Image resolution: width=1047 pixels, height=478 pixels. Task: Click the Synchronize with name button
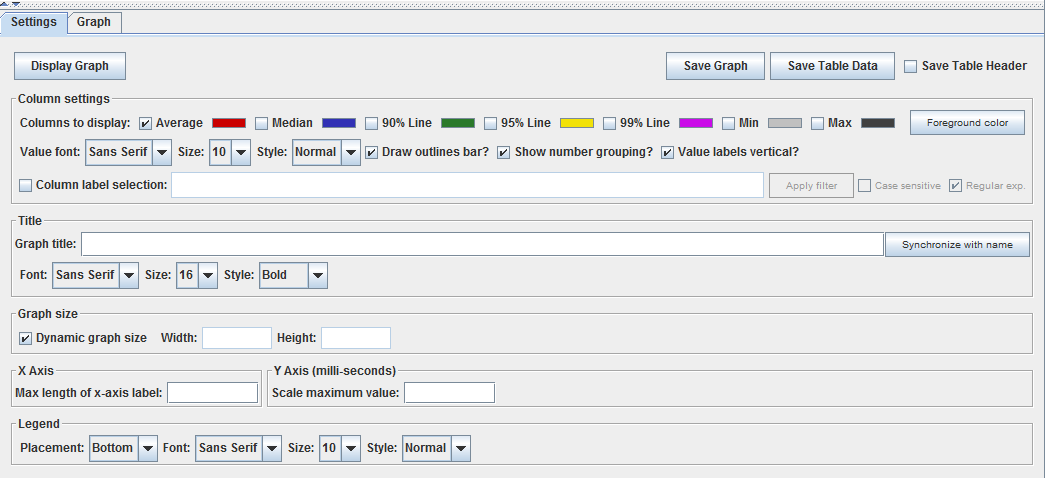pos(957,245)
